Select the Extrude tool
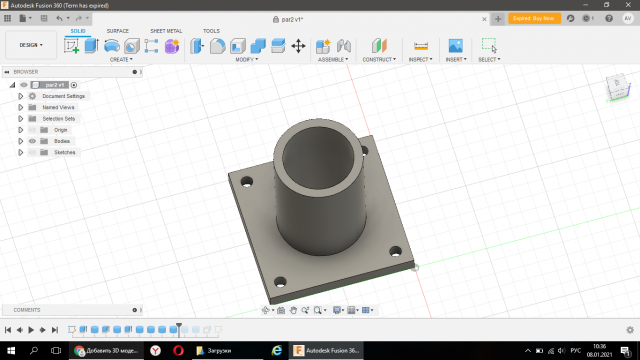This screenshot has height=360, width=640. coord(91,46)
